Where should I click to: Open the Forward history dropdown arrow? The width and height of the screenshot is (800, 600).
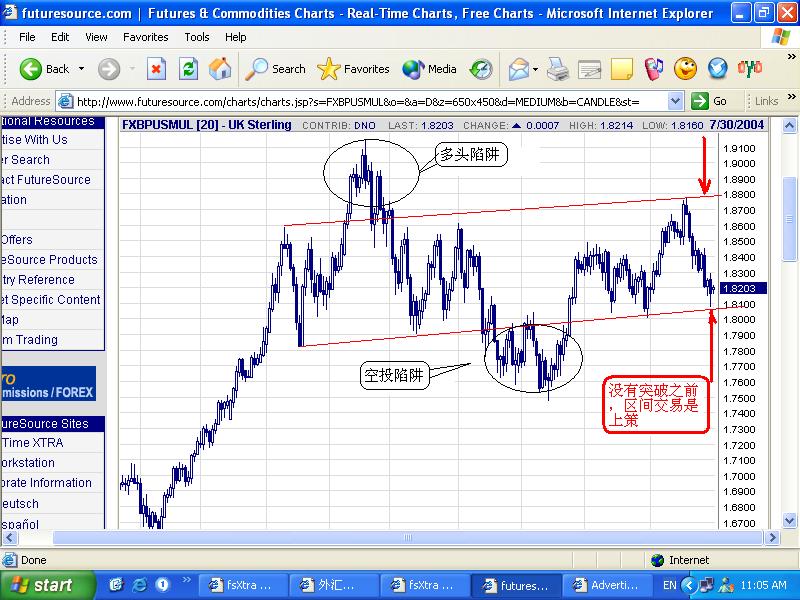click(132, 68)
